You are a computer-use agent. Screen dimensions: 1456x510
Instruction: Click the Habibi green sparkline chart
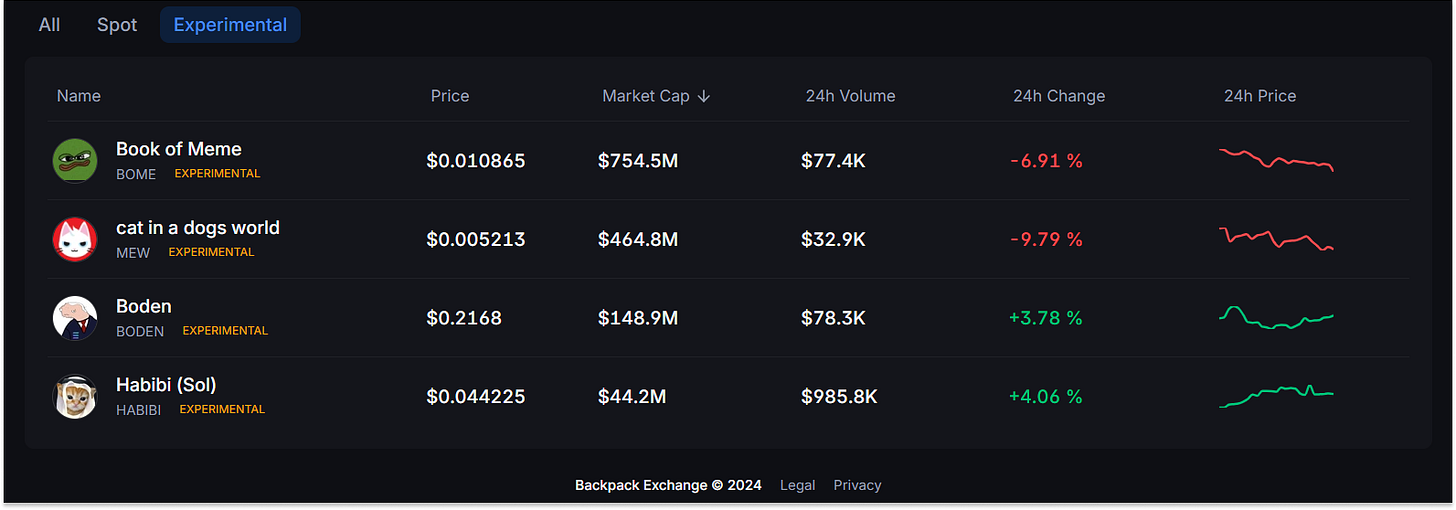point(1277,396)
